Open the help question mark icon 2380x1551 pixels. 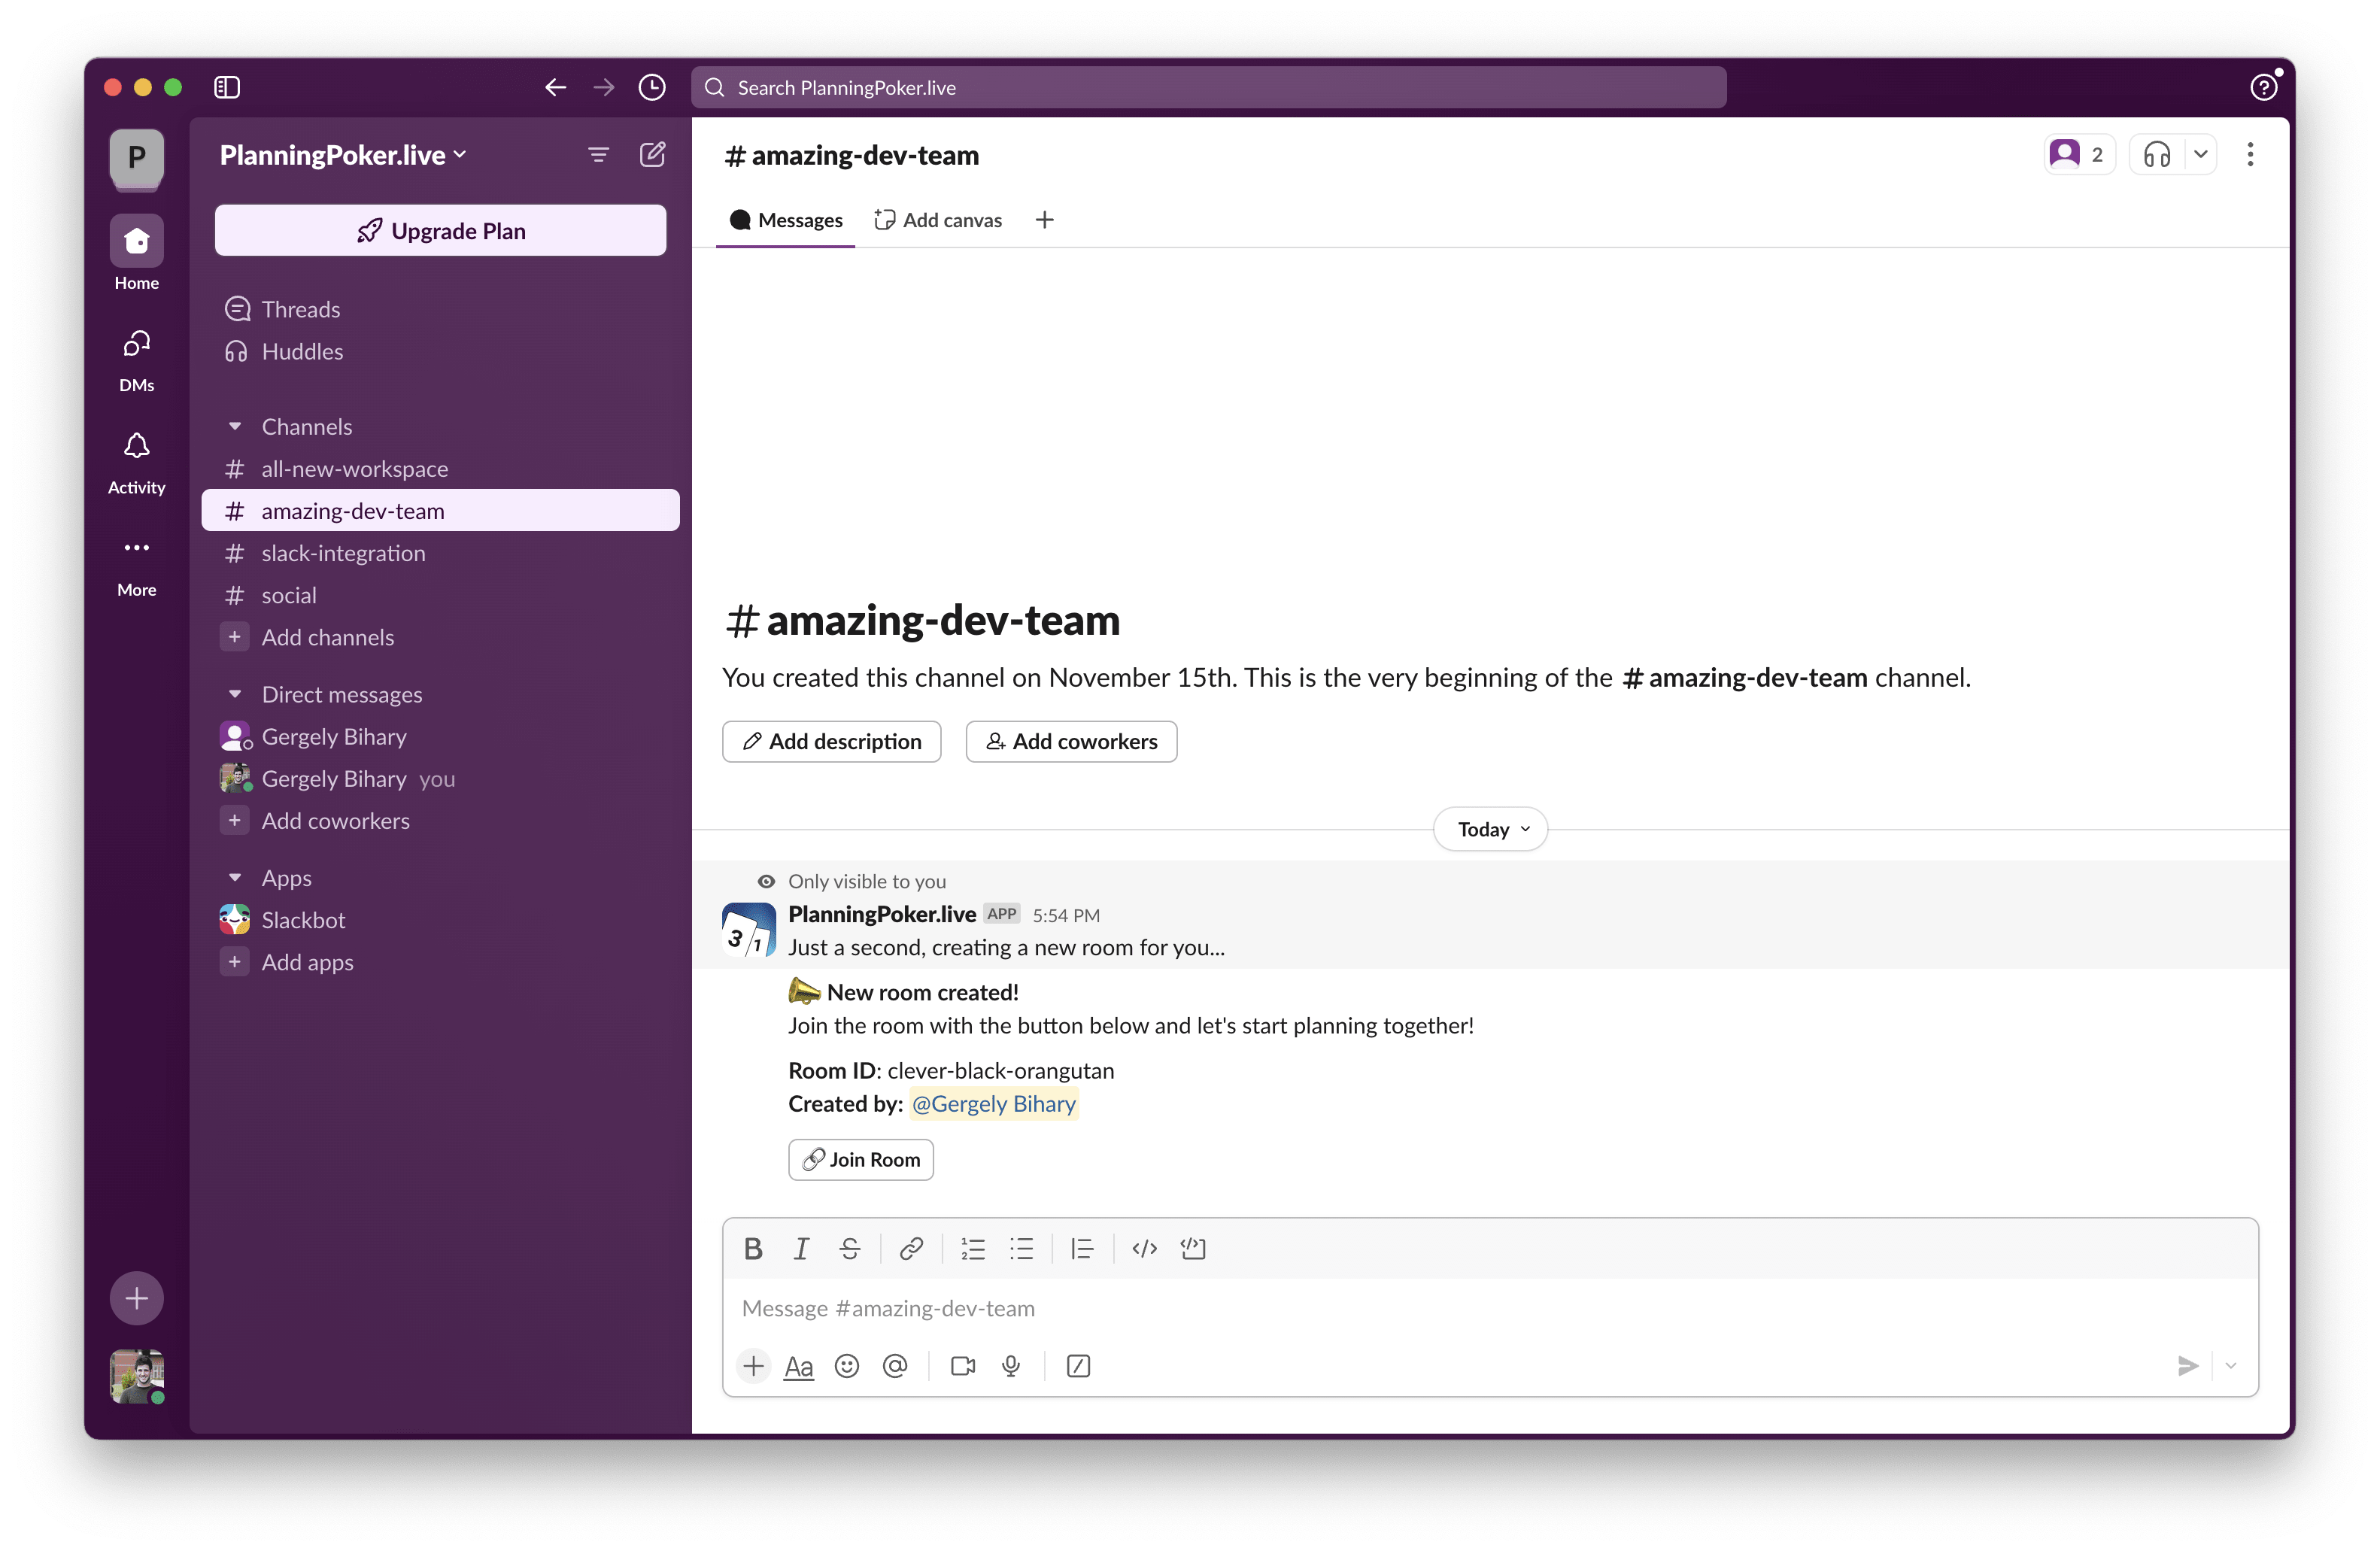(x=2264, y=87)
